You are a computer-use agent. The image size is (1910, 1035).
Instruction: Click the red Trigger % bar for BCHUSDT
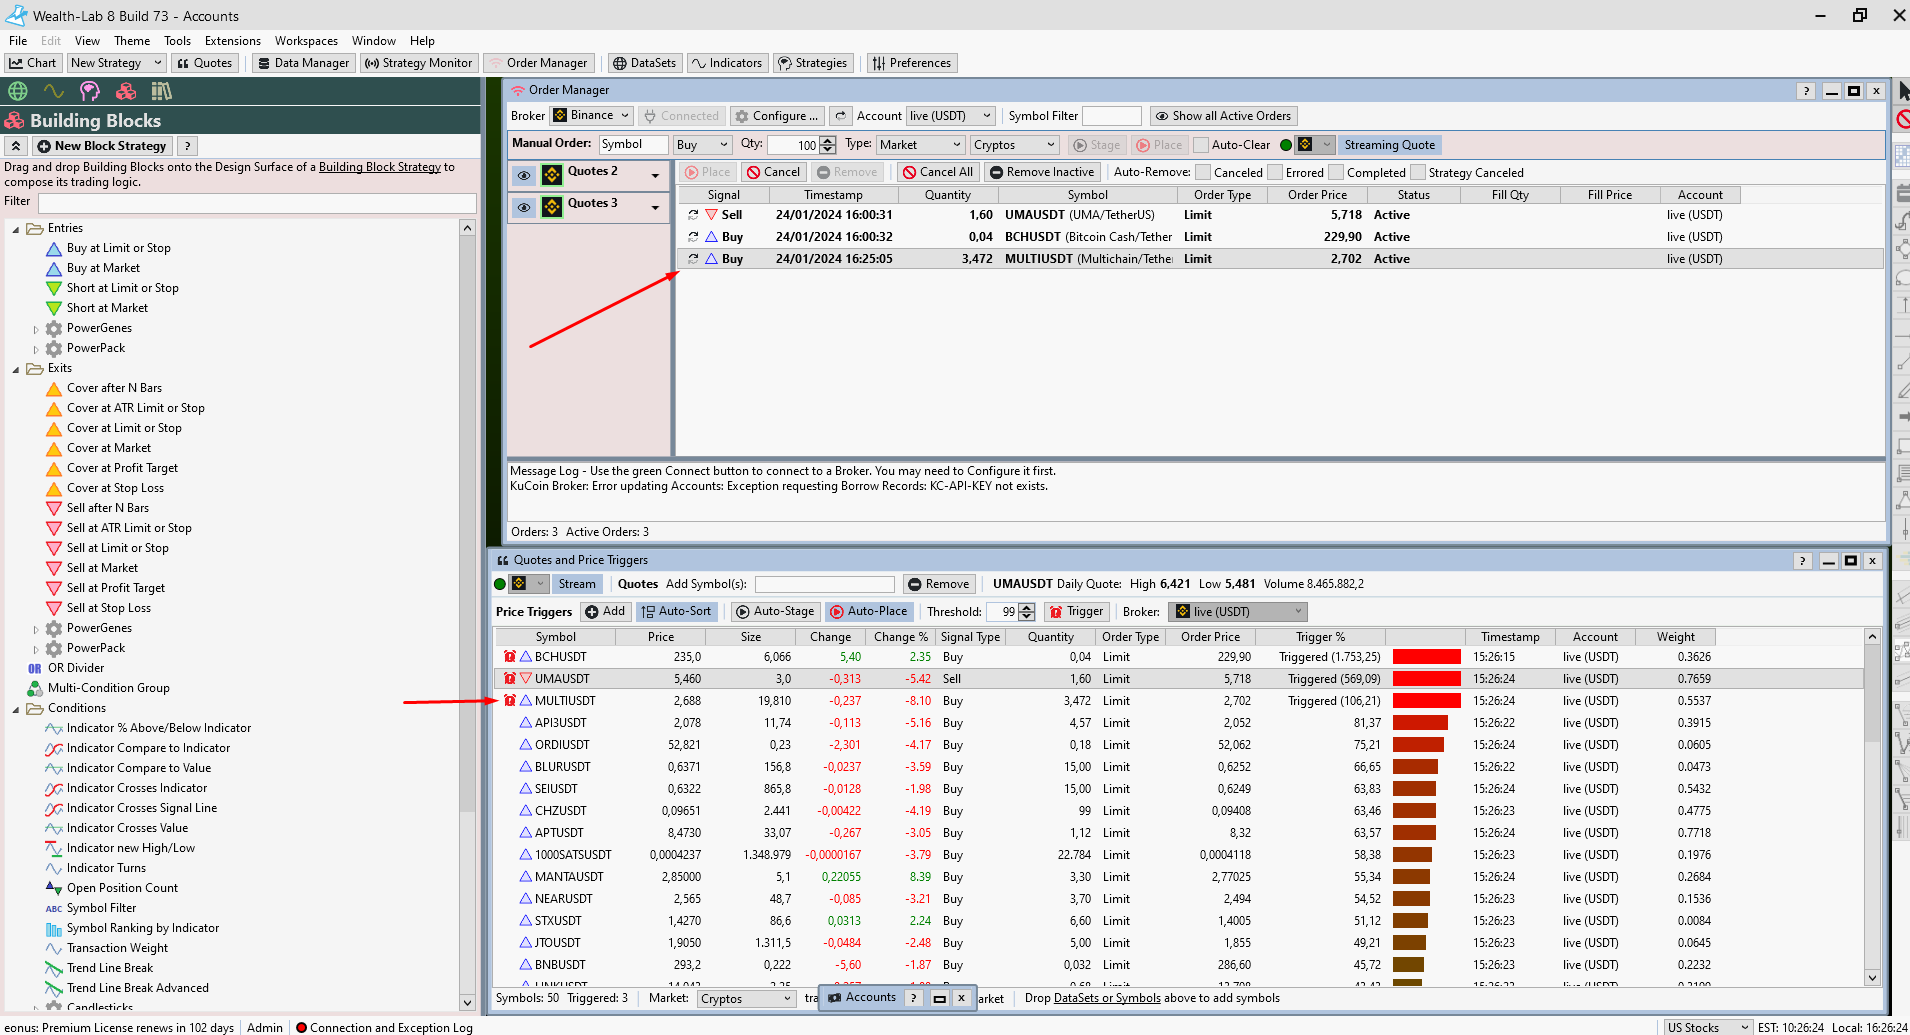(1426, 657)
